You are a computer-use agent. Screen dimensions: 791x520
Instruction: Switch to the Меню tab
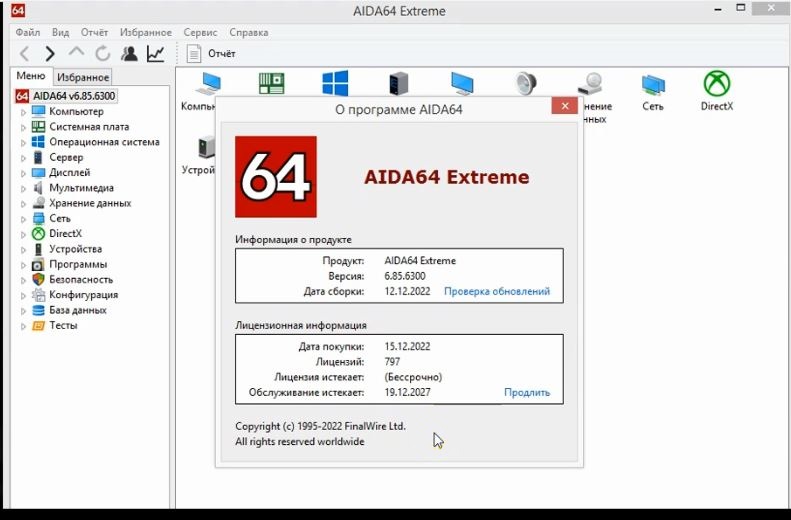tap(31, 76)
